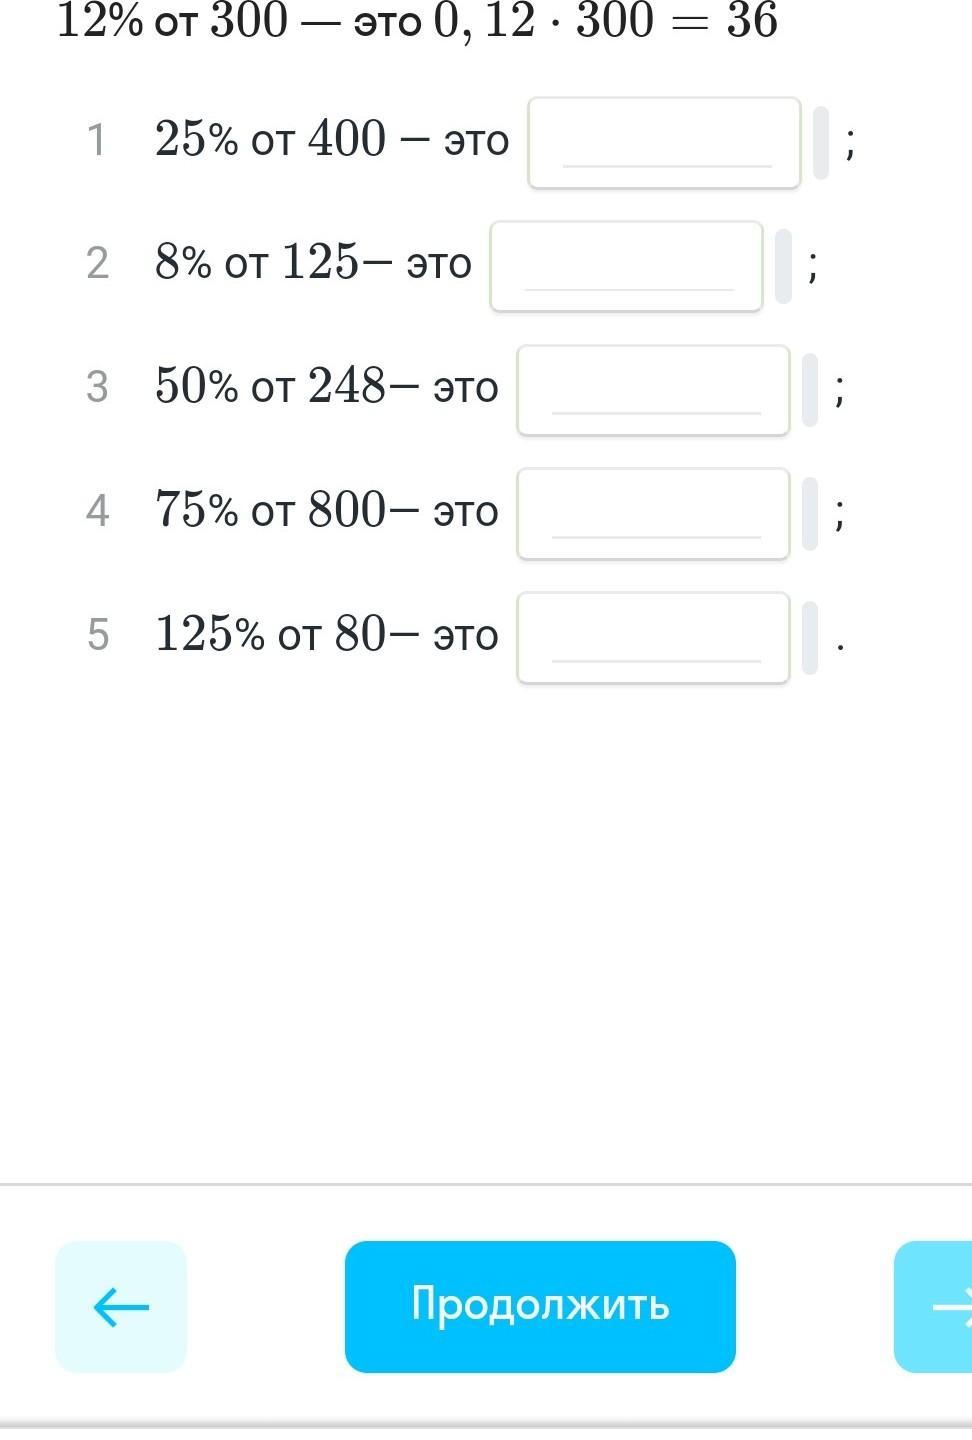Click the answer field for 75% от 800
This screenshot has width=972, height=1440.
[x=653, y=514]
